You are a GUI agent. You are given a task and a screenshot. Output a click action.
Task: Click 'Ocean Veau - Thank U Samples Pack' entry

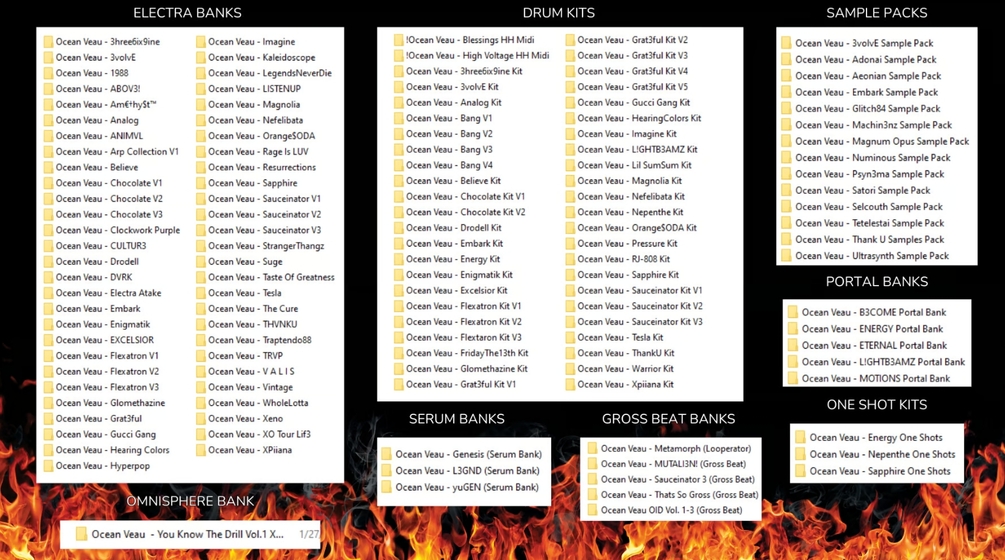click(870, 240)
